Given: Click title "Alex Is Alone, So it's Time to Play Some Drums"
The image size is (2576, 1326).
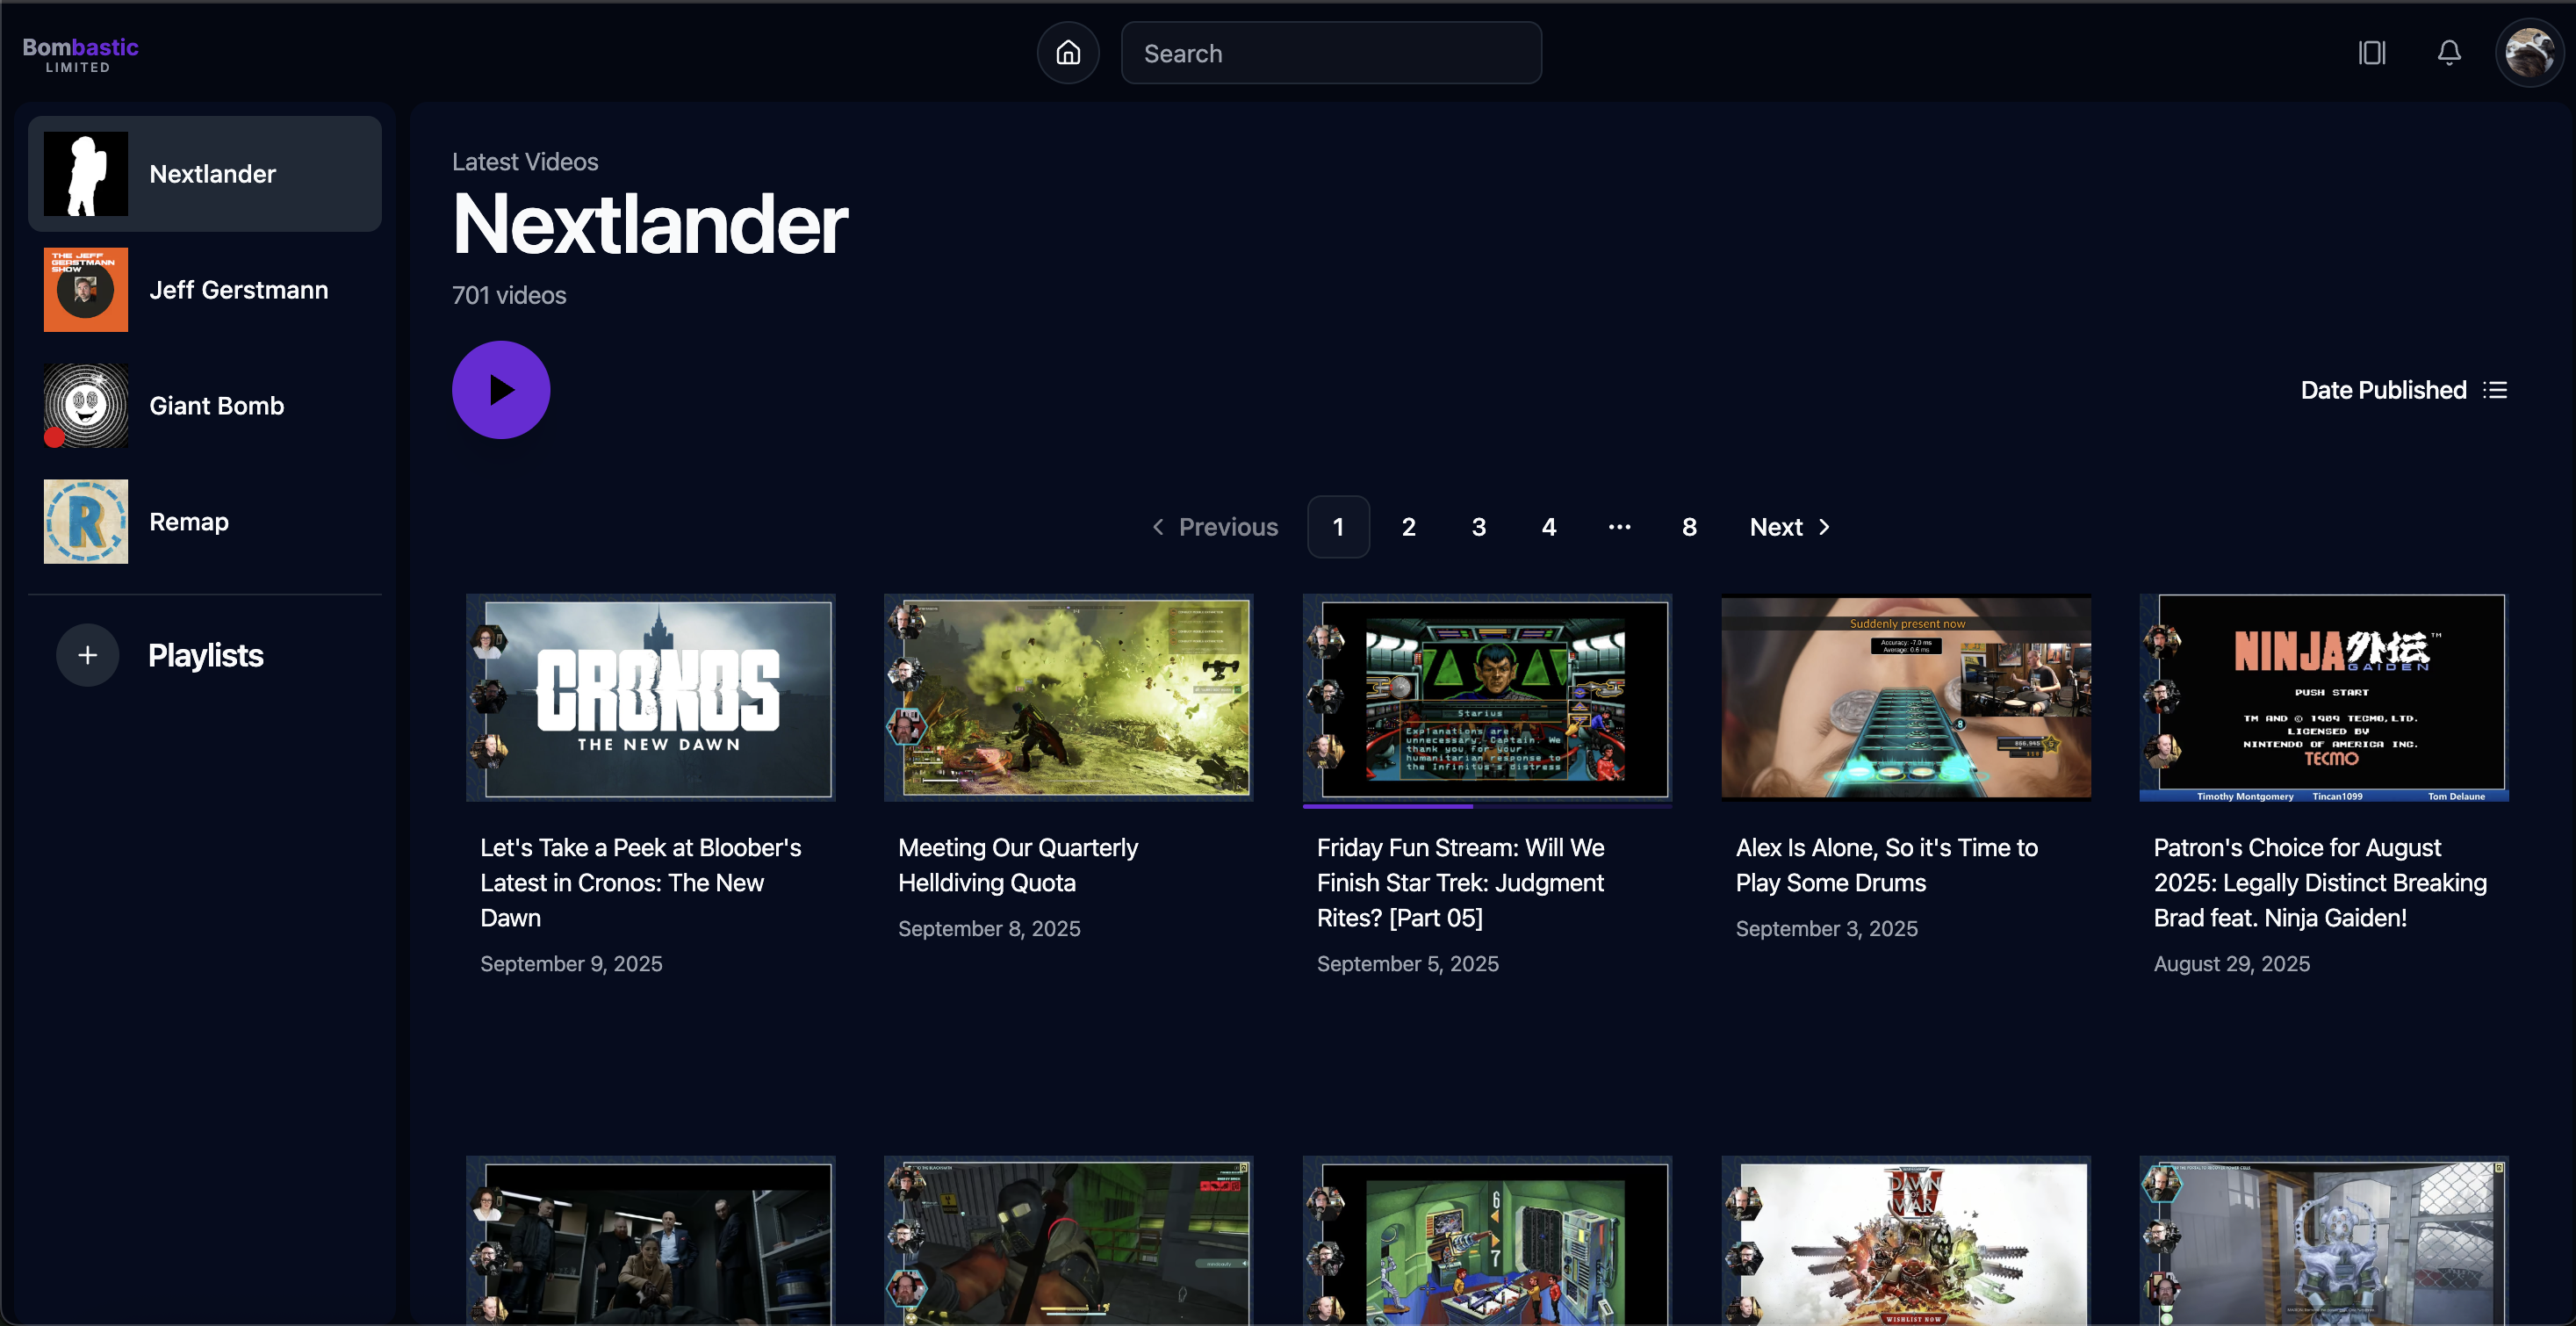Looking at the screenshot, I should (x=1887, y=865).
